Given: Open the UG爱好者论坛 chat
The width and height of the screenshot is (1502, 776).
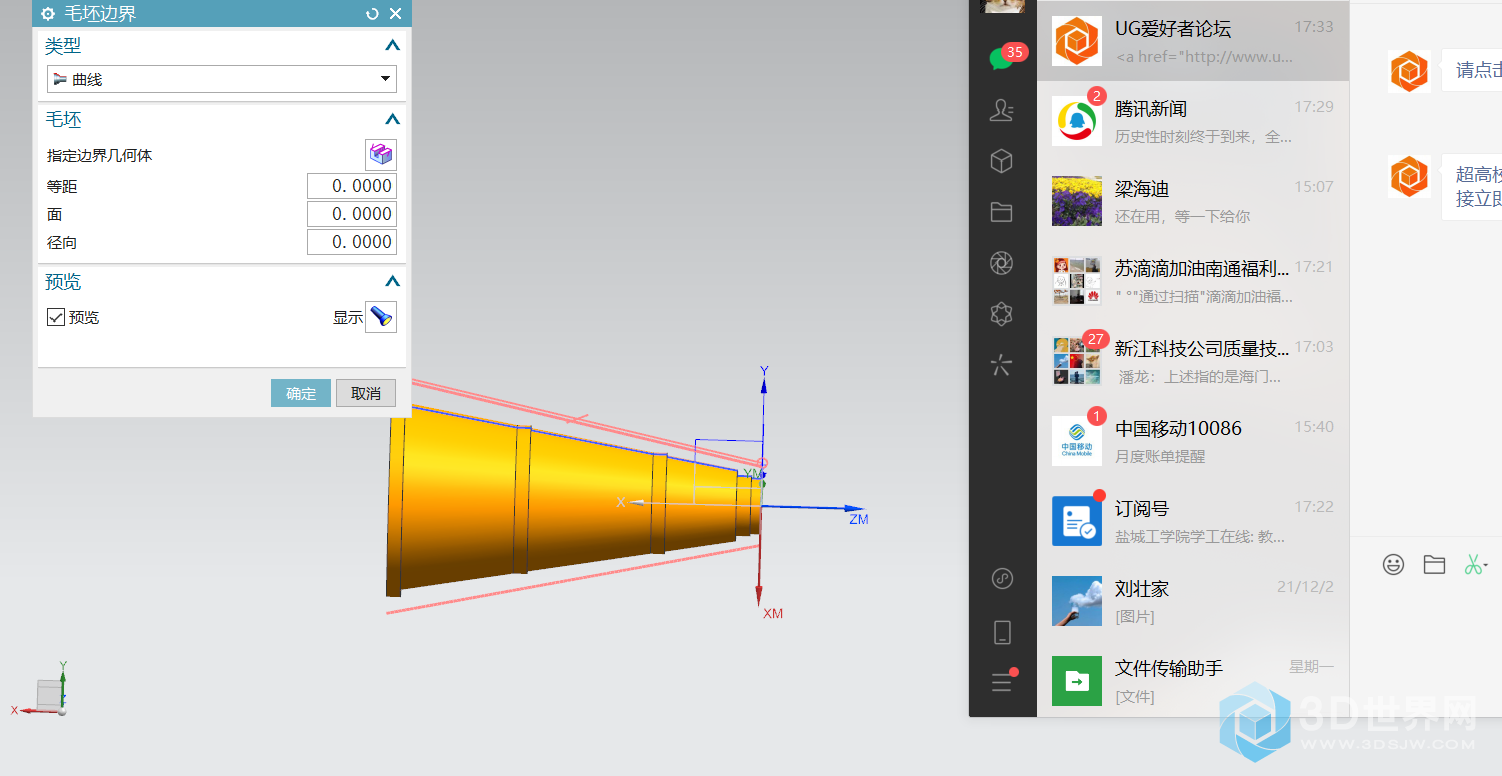Looking at the screenshot, I should 1193,41.
